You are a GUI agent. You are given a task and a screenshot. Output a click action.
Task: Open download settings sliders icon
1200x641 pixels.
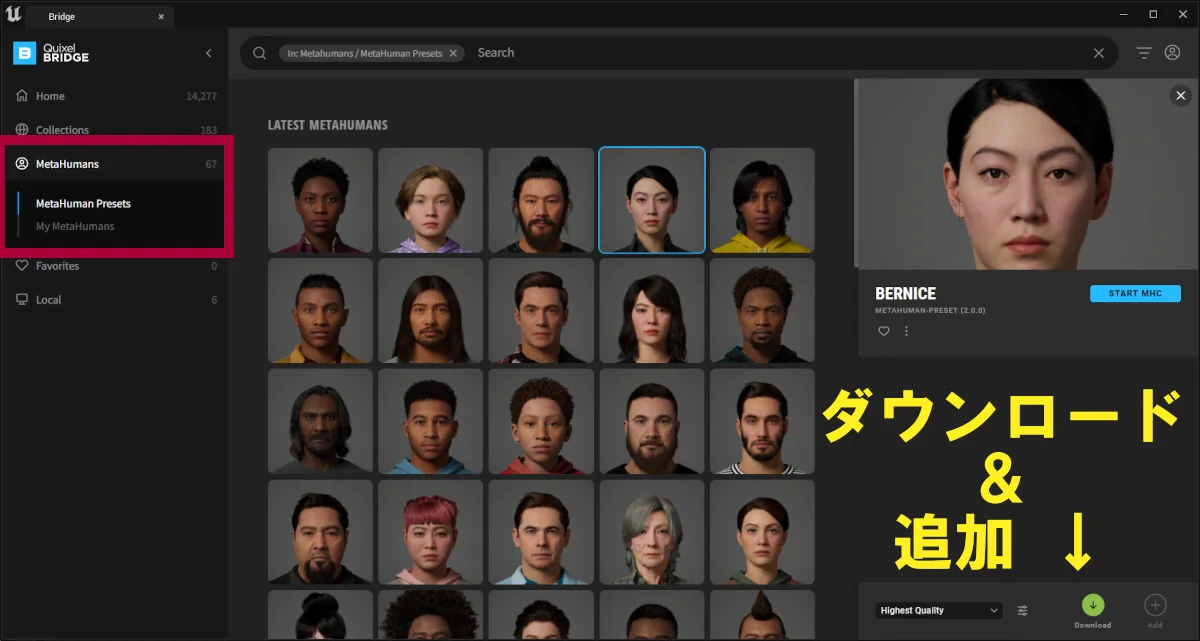point(1023,610)
